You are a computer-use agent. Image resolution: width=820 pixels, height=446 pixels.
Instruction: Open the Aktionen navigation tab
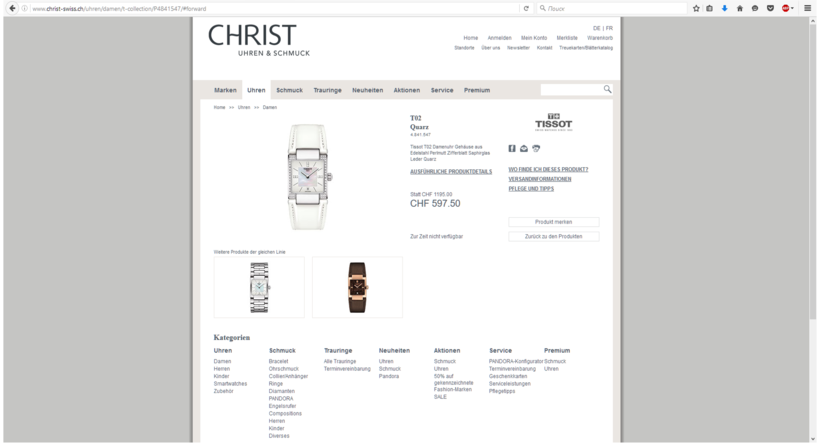point(407,90)
